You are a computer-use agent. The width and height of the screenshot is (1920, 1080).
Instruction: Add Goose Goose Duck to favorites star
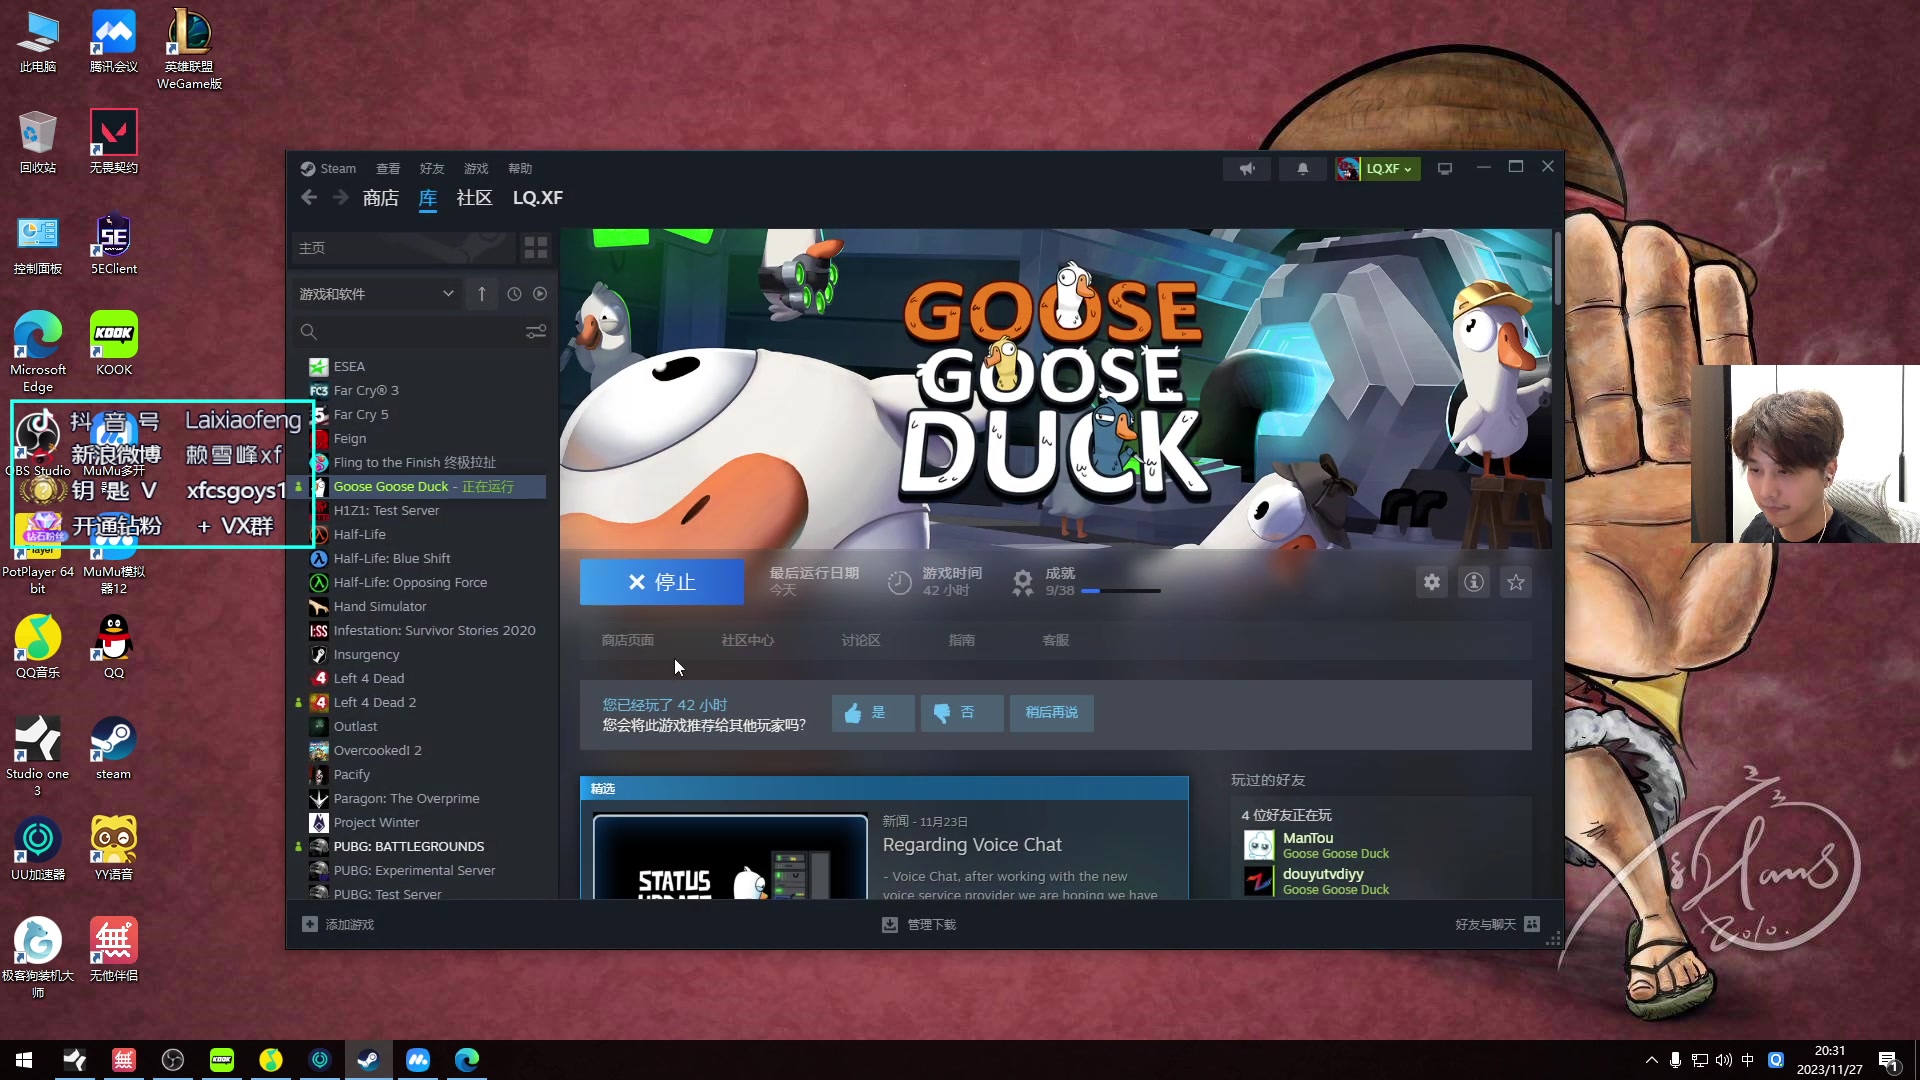coord(1516,582)
